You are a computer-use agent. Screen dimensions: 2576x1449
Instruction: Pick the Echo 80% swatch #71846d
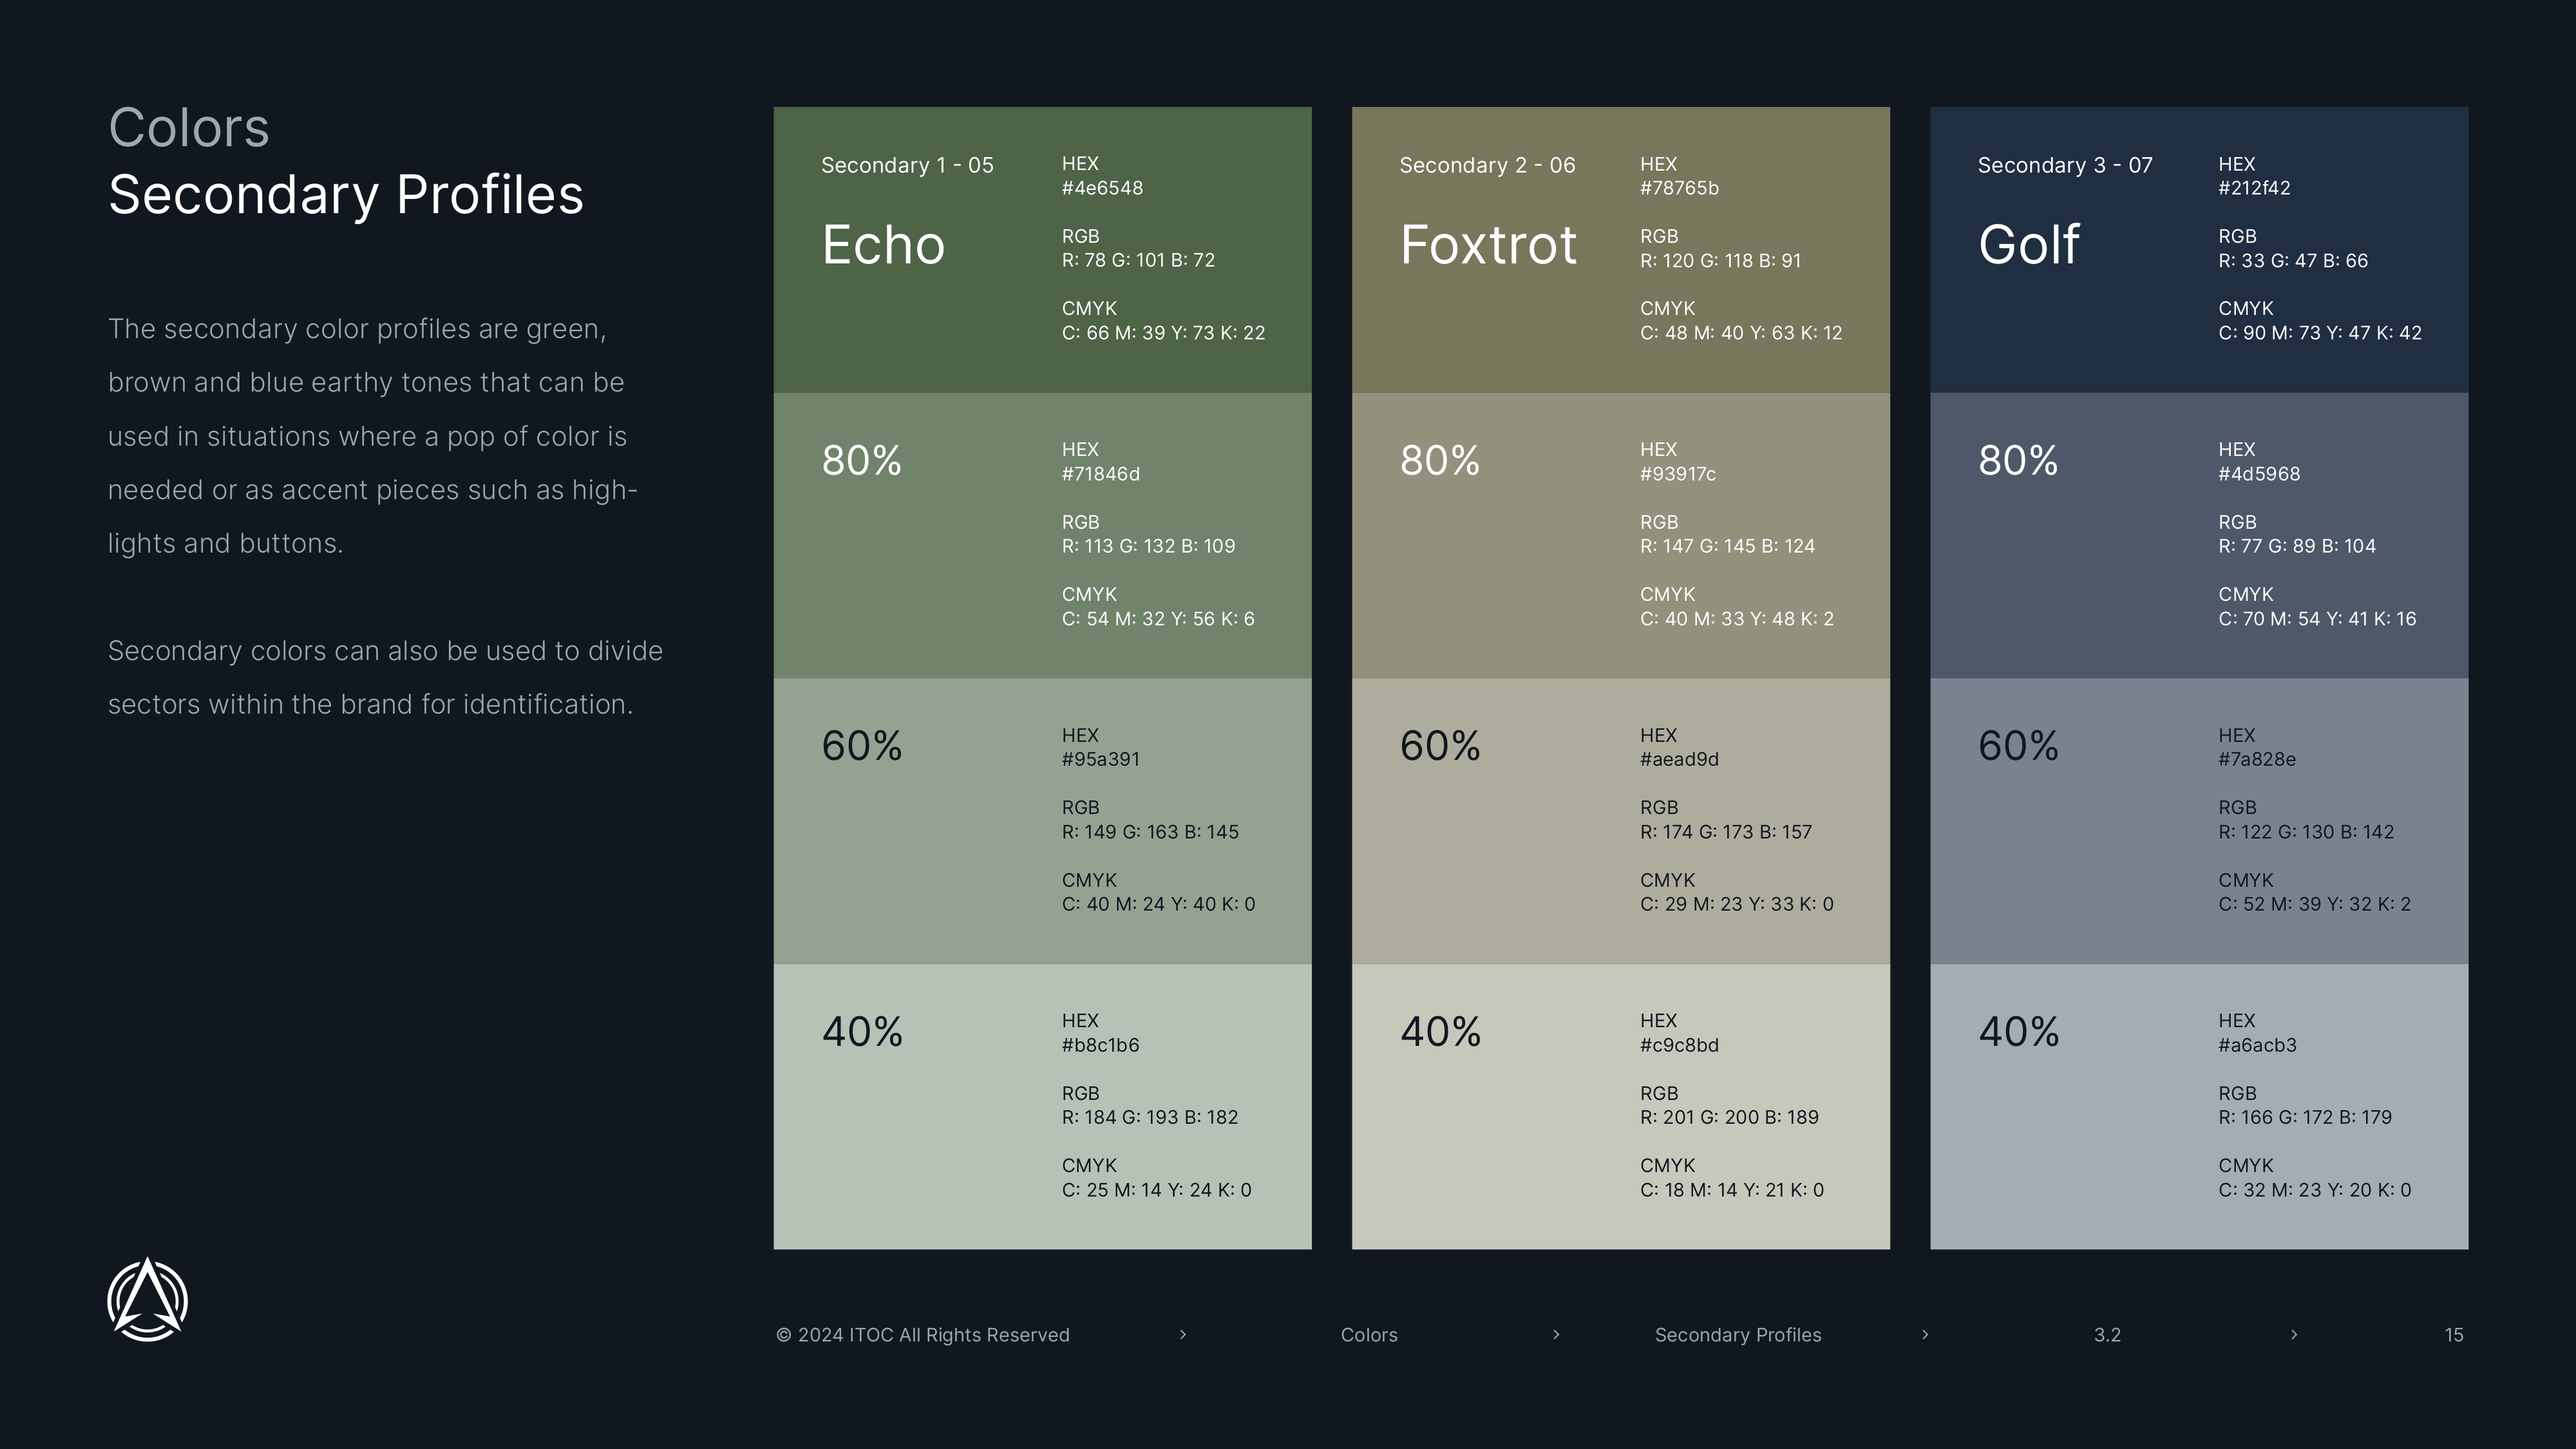tap(1042, 536)
